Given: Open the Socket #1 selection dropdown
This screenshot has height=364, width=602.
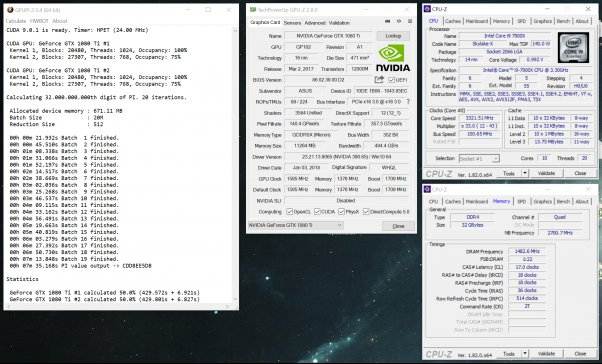Looking at the screenshot, I should 479,159.
